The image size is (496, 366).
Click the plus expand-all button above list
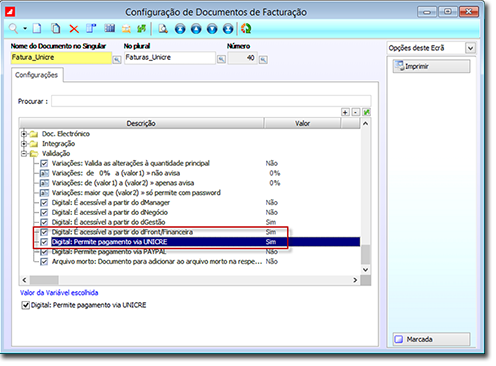point(345,112)
